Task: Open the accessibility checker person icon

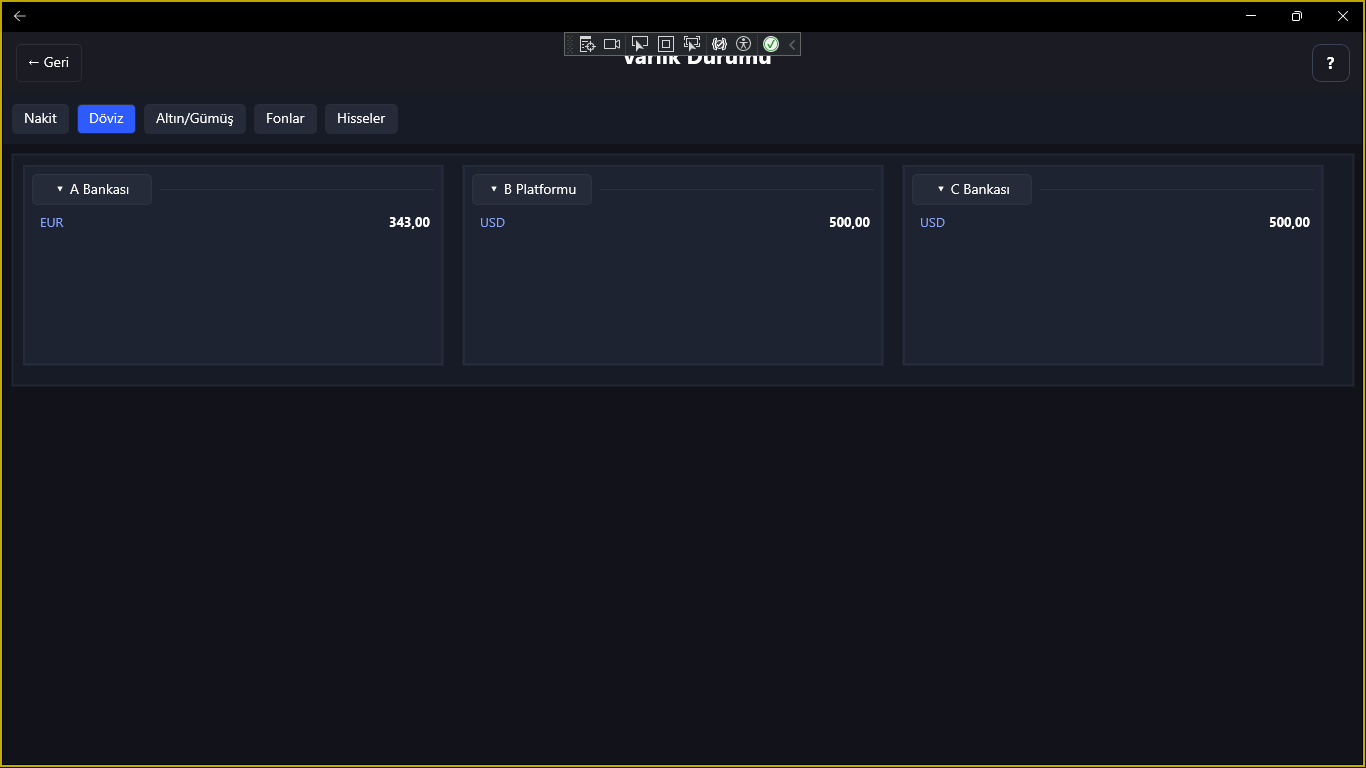Action: (x=743, y=44)
